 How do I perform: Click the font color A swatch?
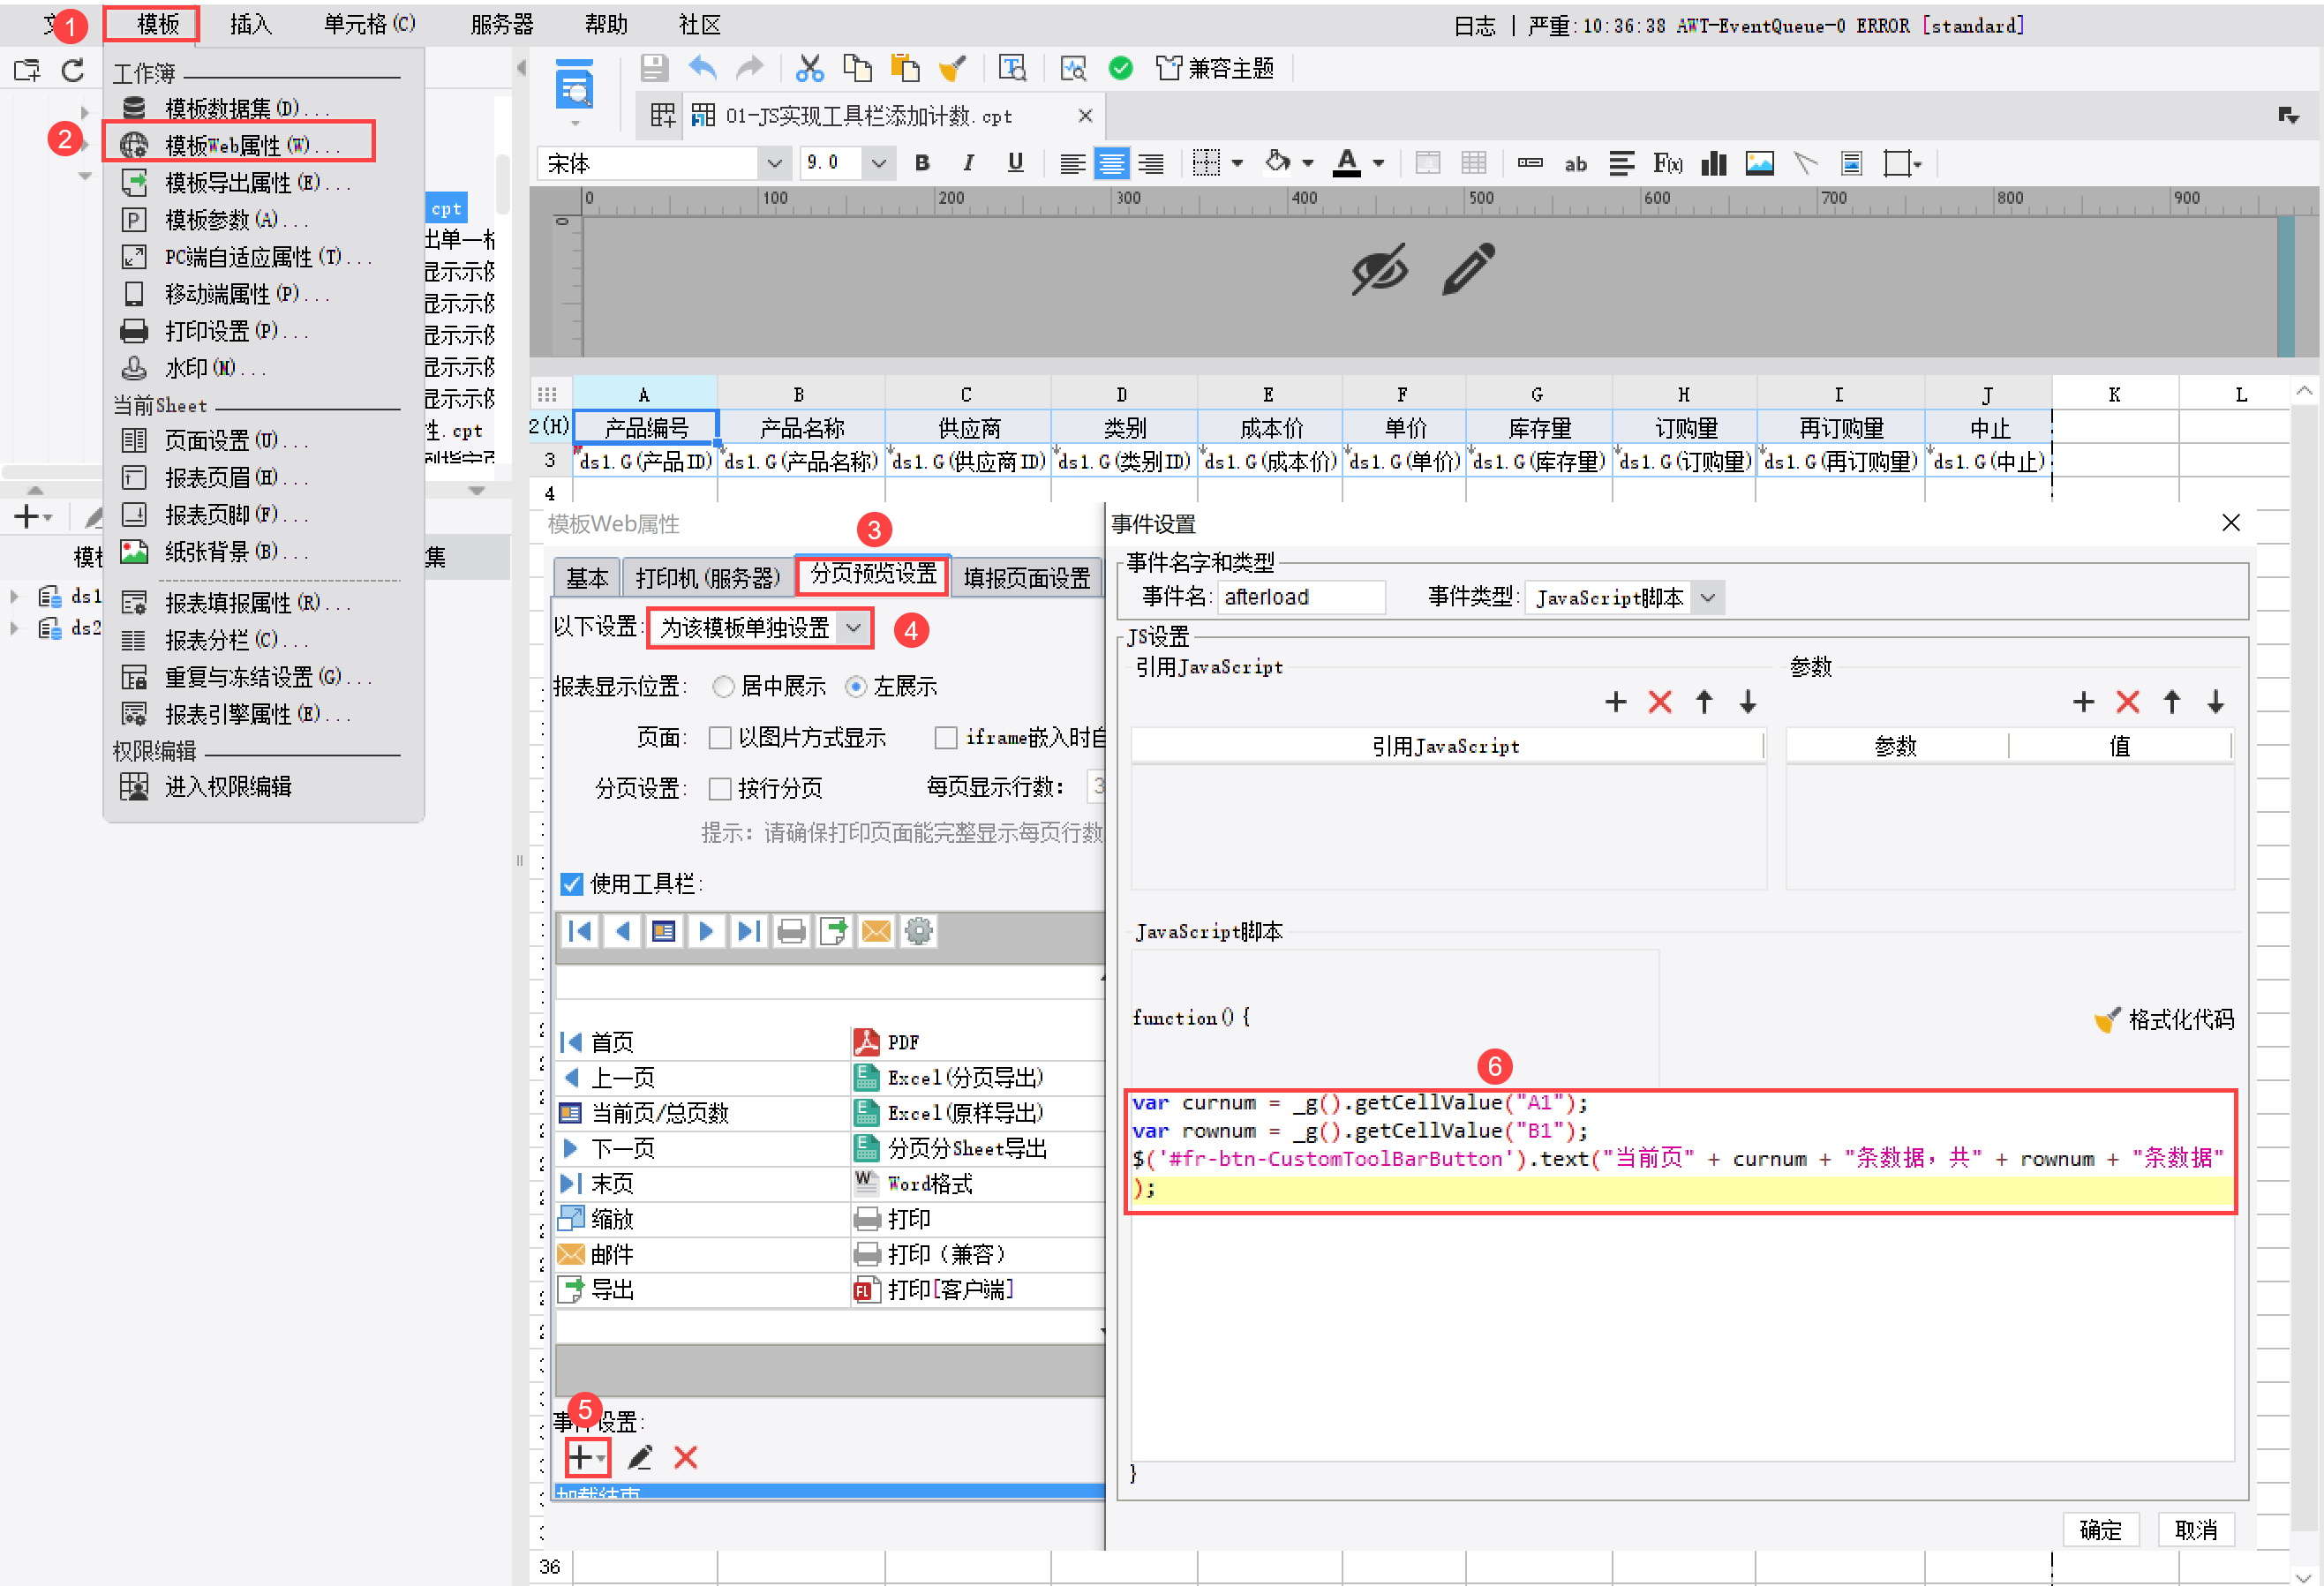(x=1347, y=163)
